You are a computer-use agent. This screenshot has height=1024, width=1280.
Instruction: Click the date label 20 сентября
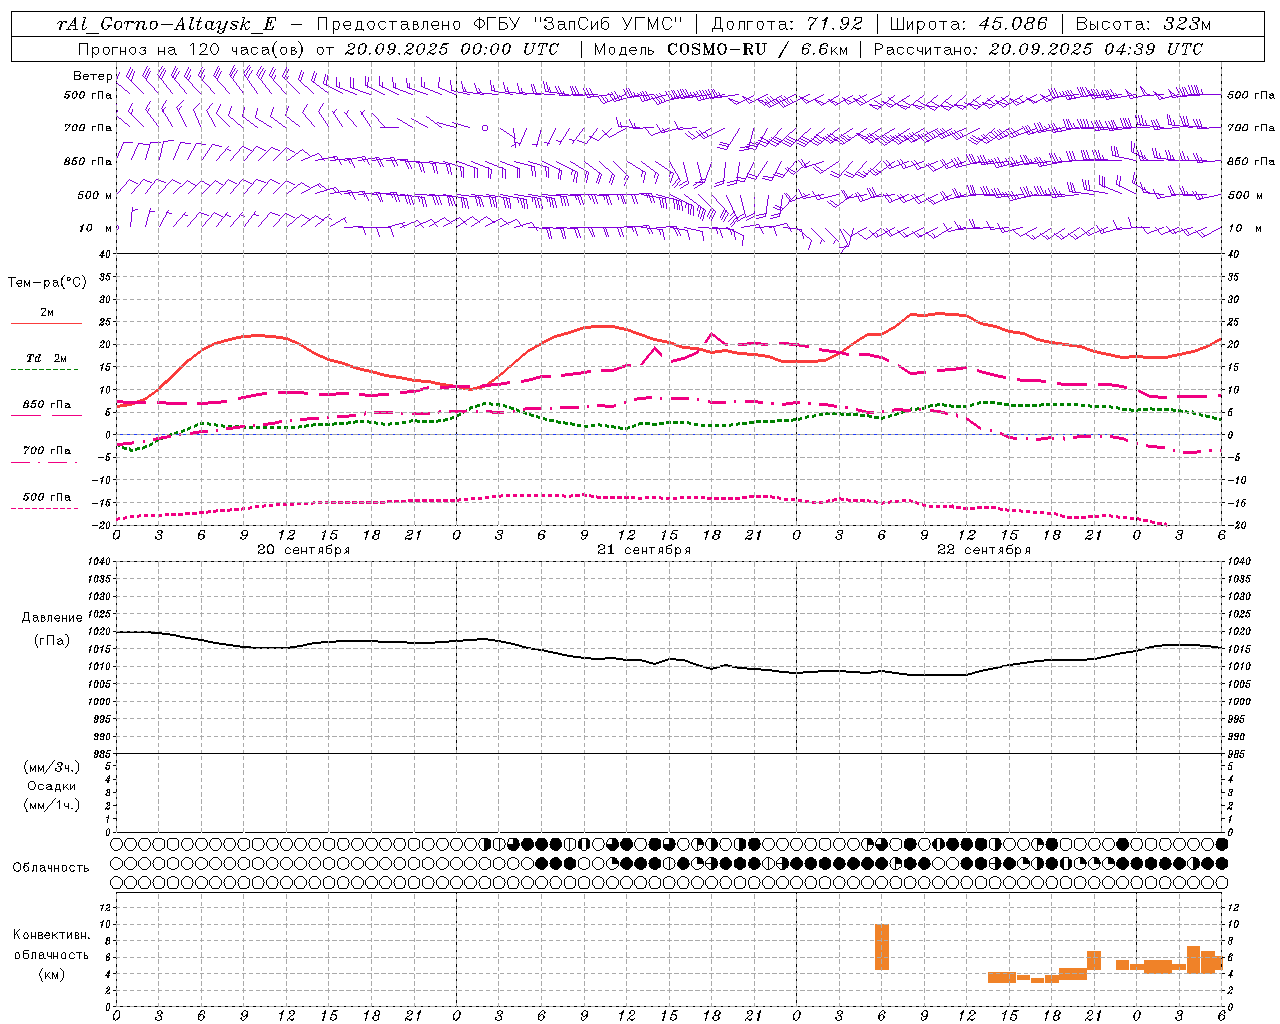pyautogui.click(x=303, y=550)
